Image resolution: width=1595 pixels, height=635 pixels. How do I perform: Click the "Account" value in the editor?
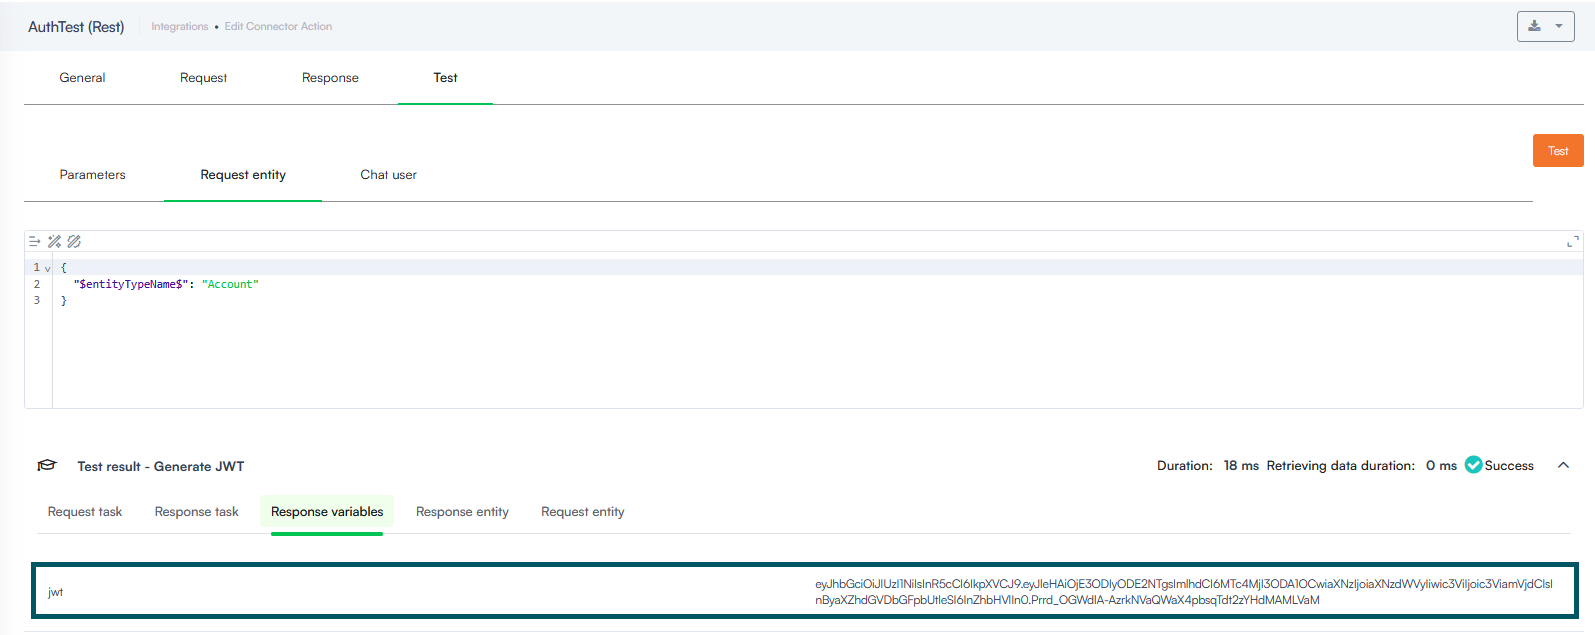click(230, 284)
